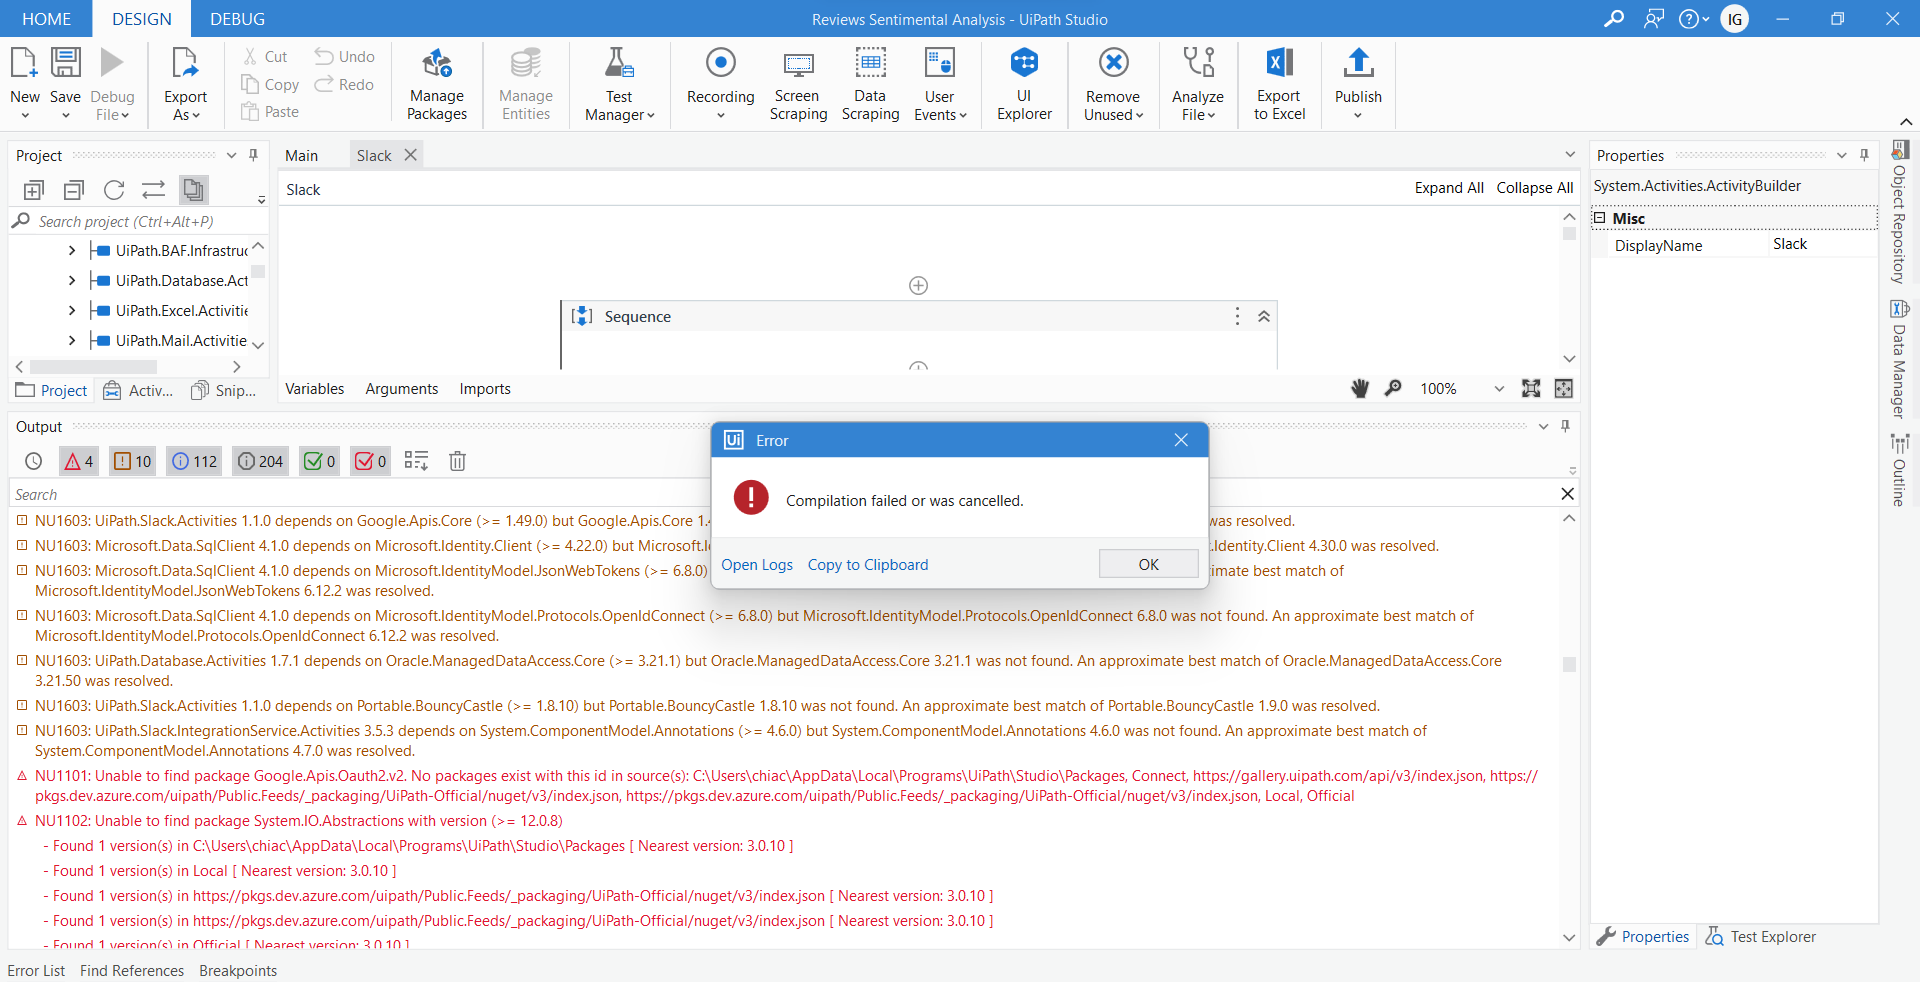The image size is (1920, 982).
Task: Collapse the Sequence activity
Action: (x=1264, y=316)
